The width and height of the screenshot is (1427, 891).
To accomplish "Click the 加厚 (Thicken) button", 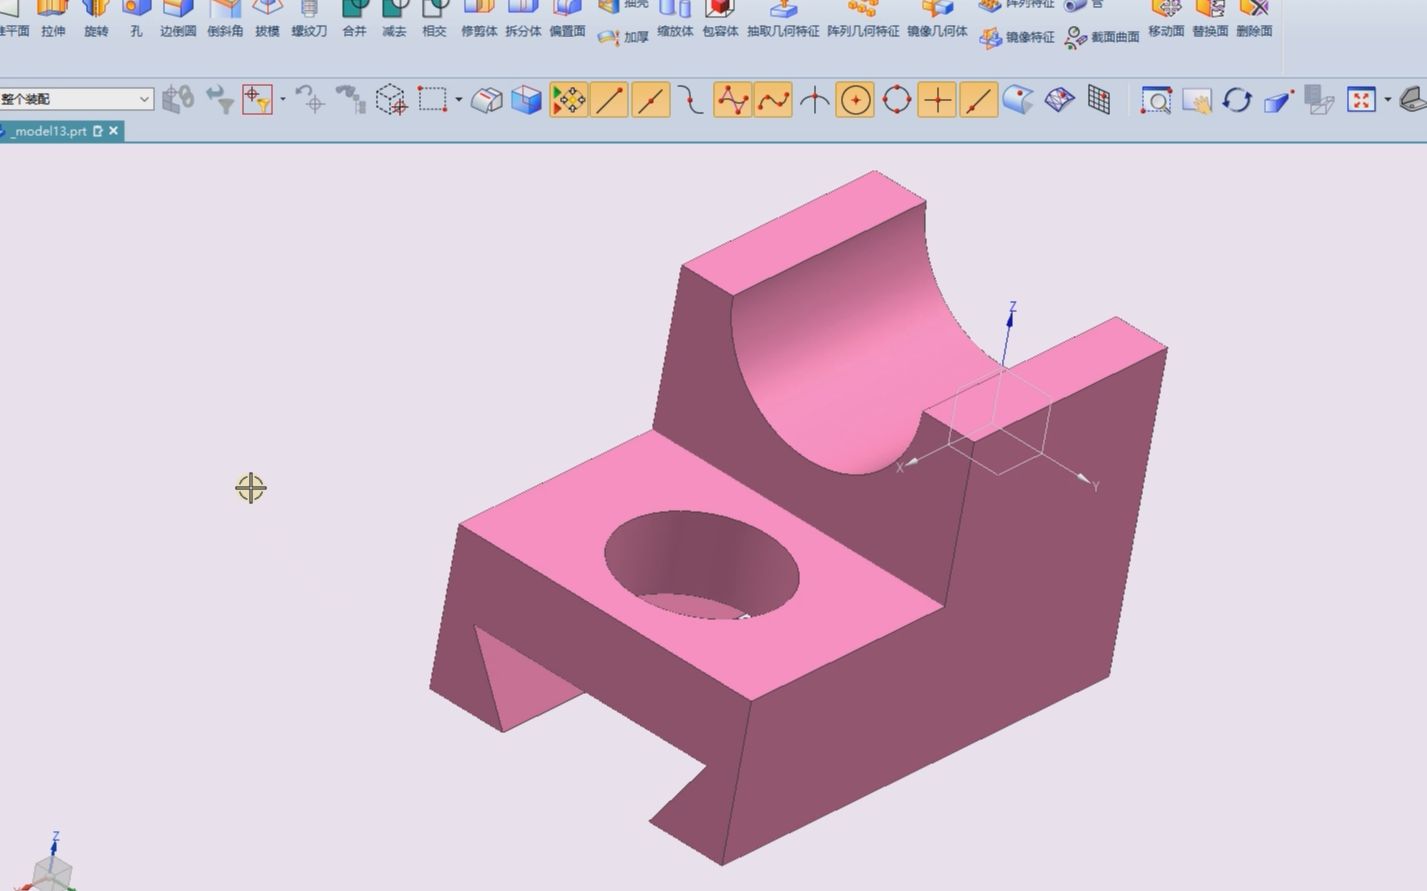I will [623, 38].
